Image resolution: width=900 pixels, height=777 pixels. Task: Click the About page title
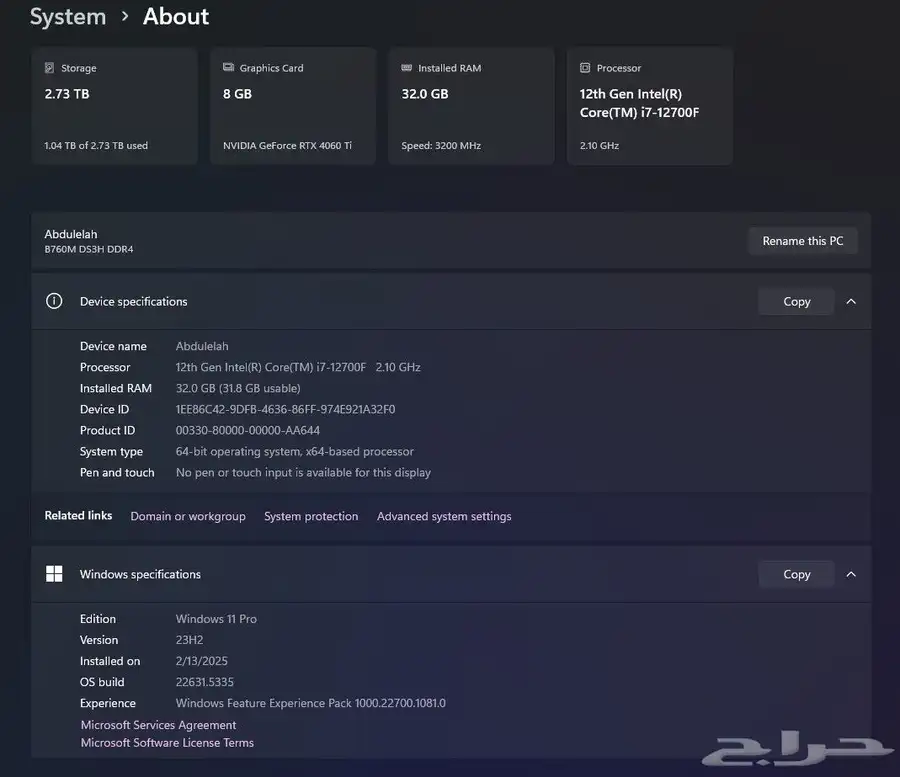point(176,17)
